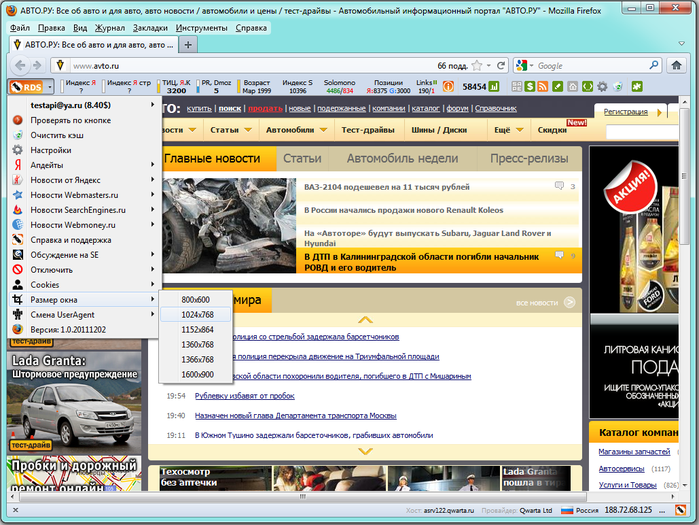Expand the testapi@ya.ru account submenu
The image size is (699, 525).
84,105
